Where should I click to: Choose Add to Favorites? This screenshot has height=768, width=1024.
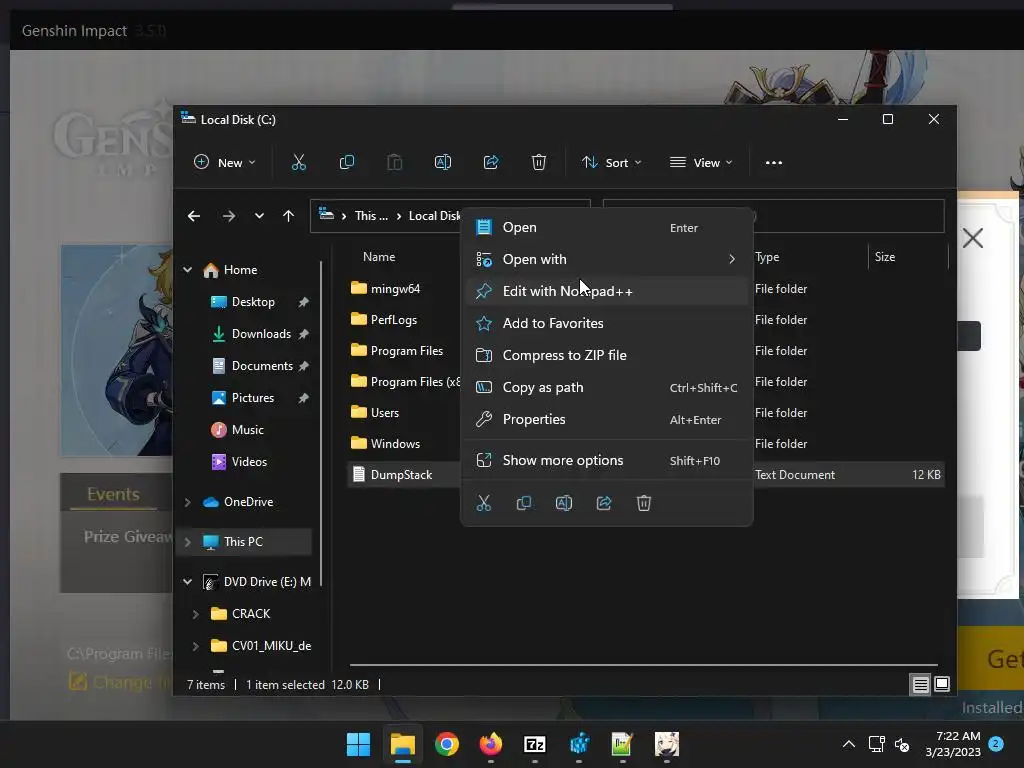click(607, 323)
